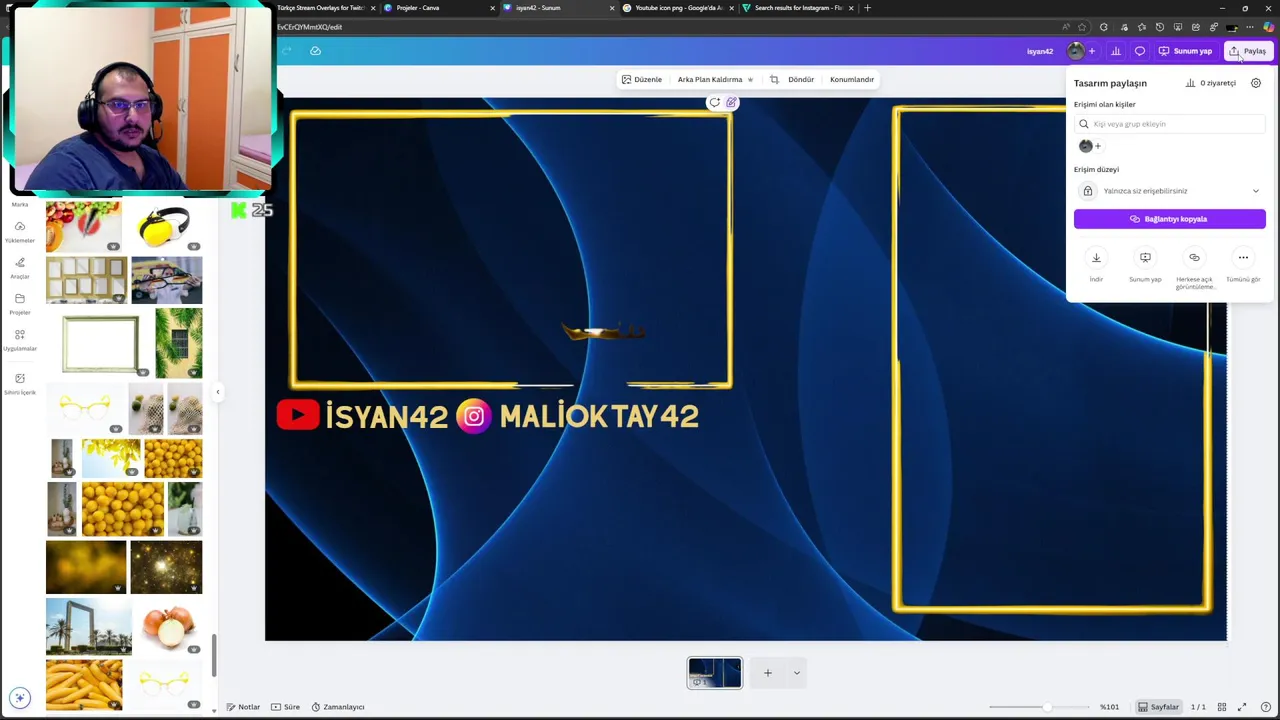Add a new page with plus button
1280x720 pixels.
tap(768, 673)
